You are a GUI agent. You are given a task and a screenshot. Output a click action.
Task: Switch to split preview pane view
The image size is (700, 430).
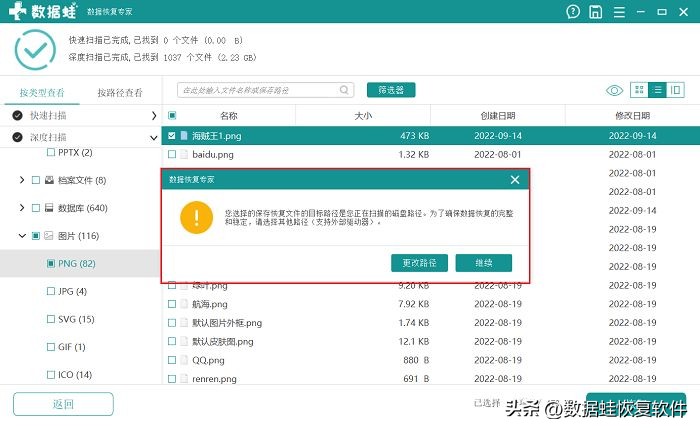pyautogui.click(x=676, y=90)
